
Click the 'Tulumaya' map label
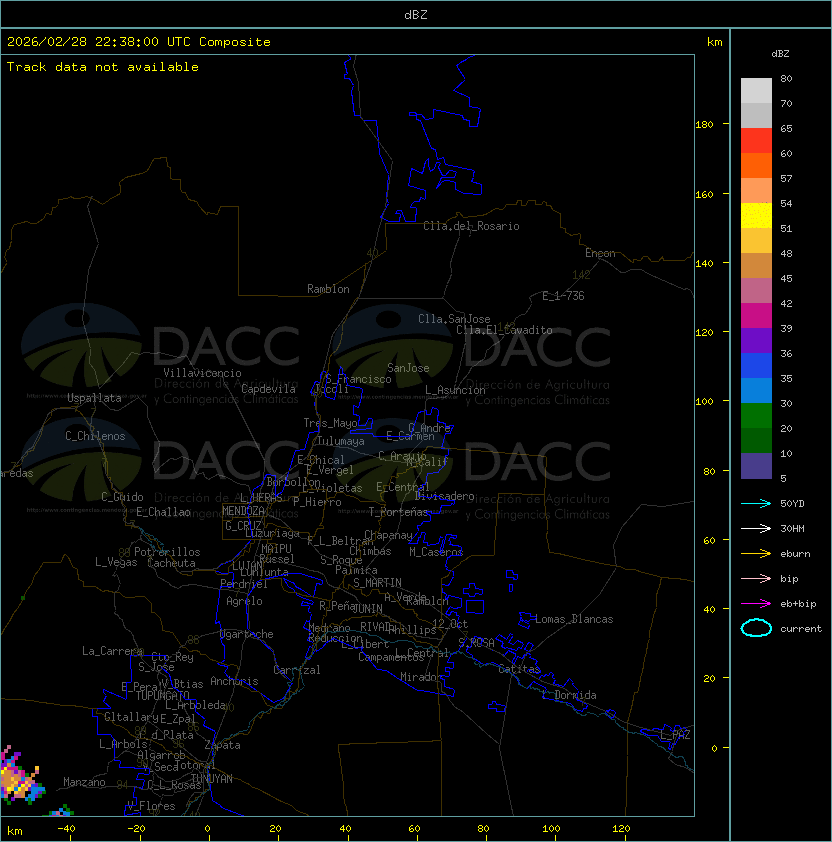(341, 441)
